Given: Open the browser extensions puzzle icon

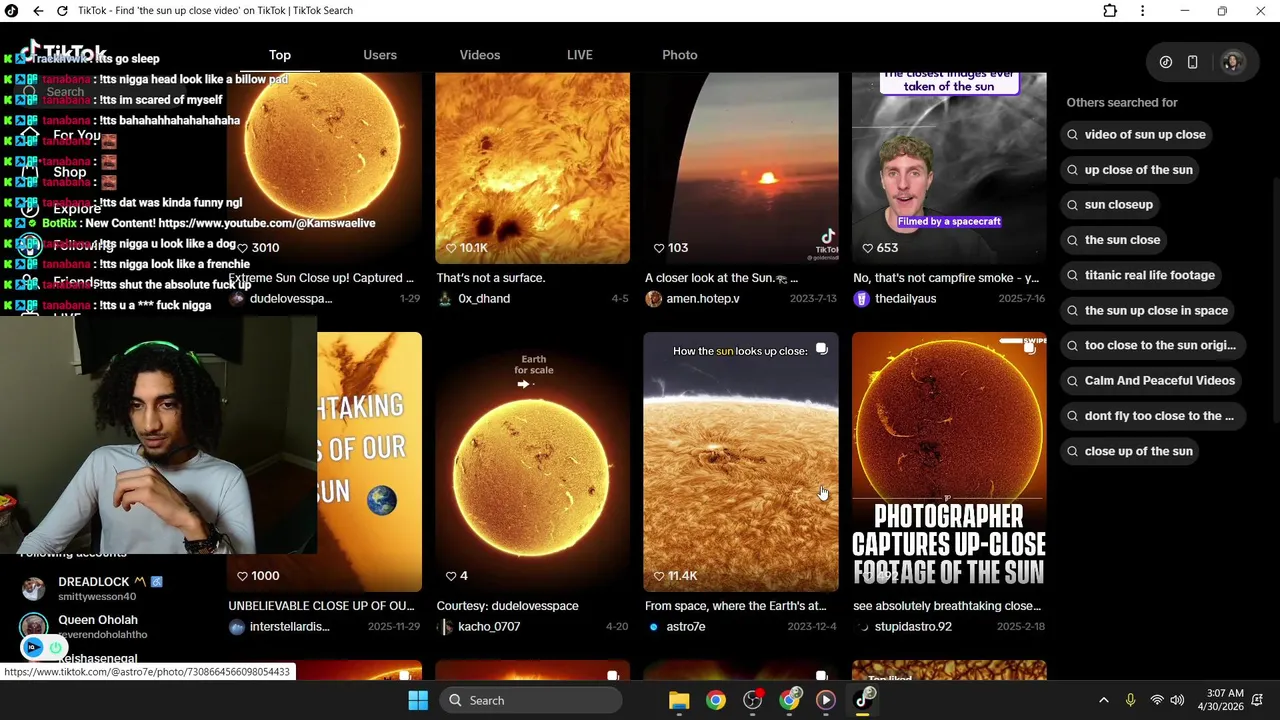Looking at the screenshot, I should pyautogui.click(x=1110, y=11).
